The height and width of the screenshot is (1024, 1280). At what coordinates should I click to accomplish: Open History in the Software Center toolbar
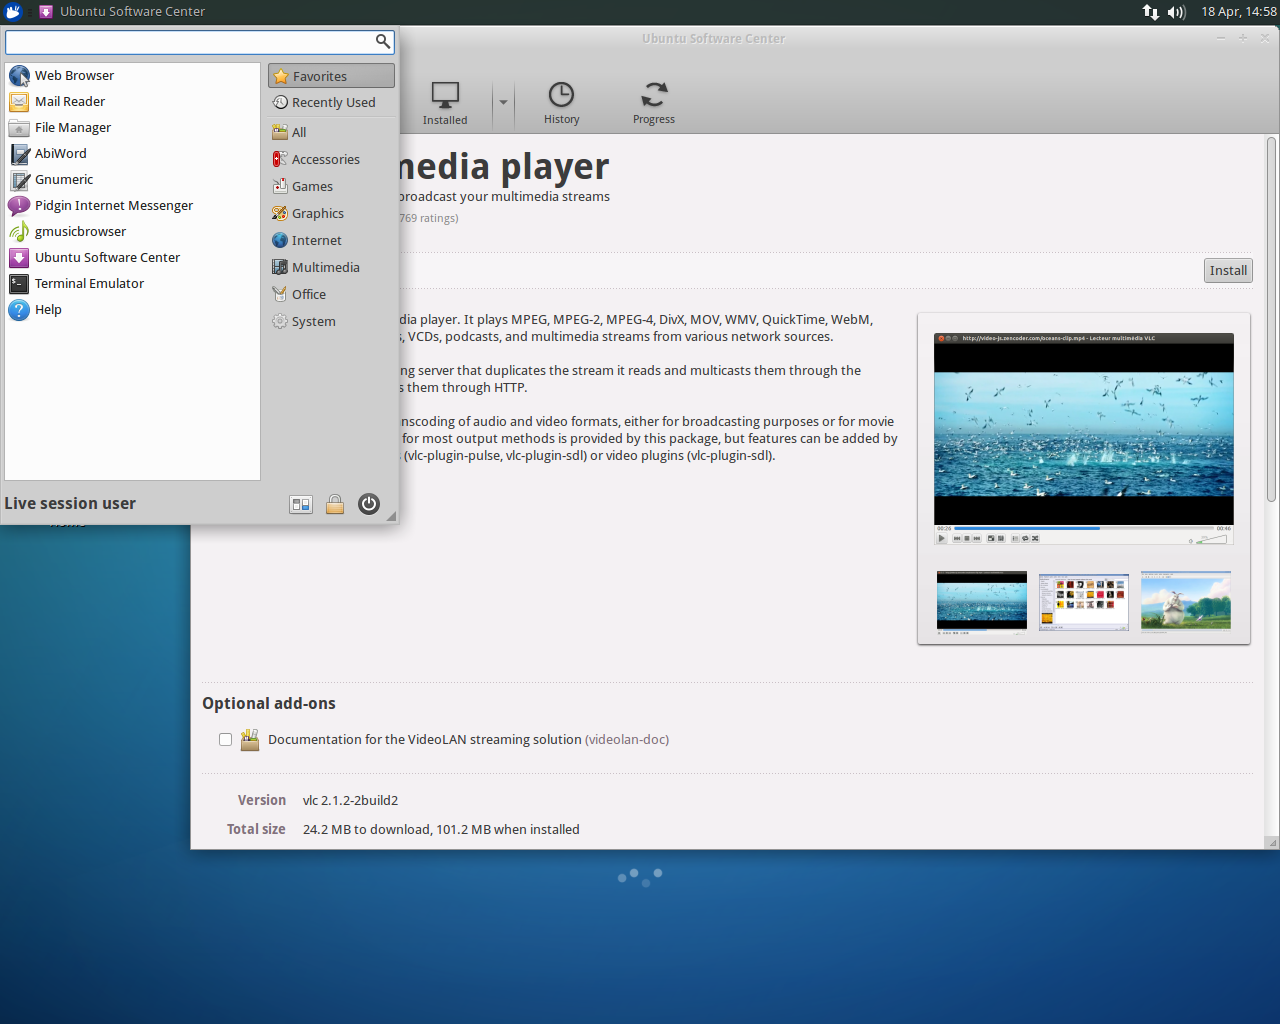562,103
